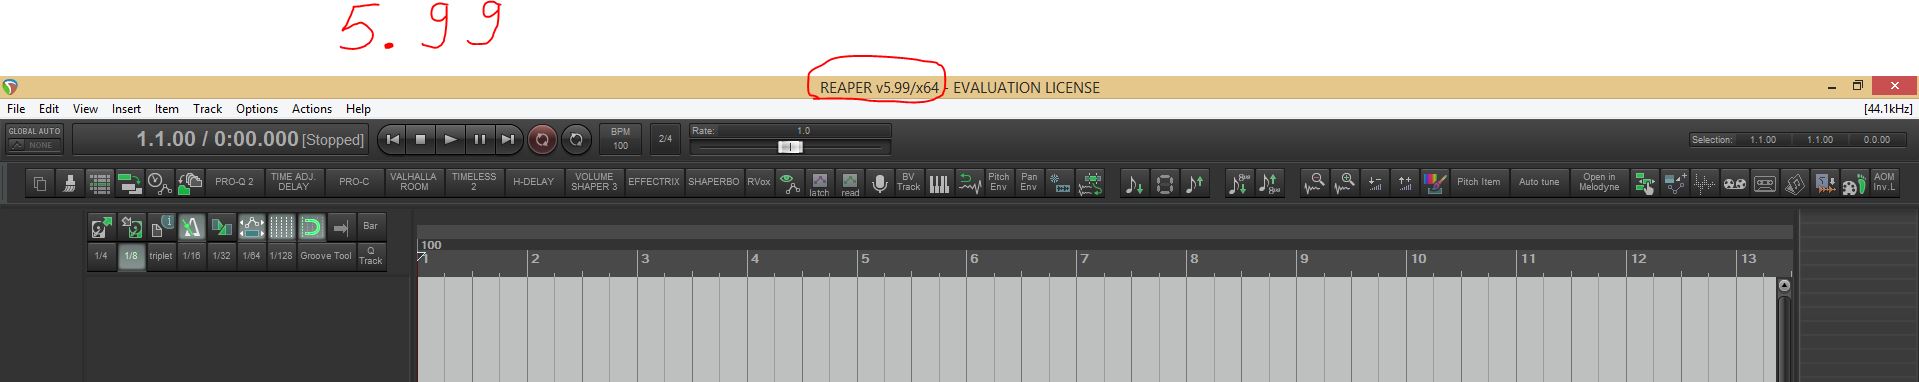Open the Insert menu
This screenshot has width=1919, height=382.
coord(126,109)
